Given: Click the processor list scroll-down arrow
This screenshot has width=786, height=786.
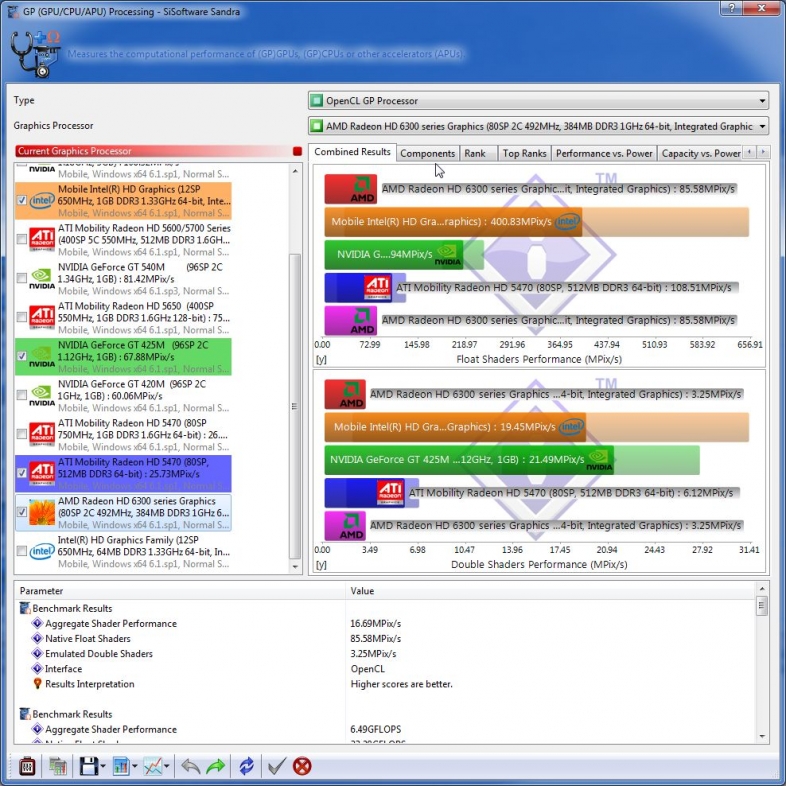Looking at the screenshot, I should coord(295,566).
